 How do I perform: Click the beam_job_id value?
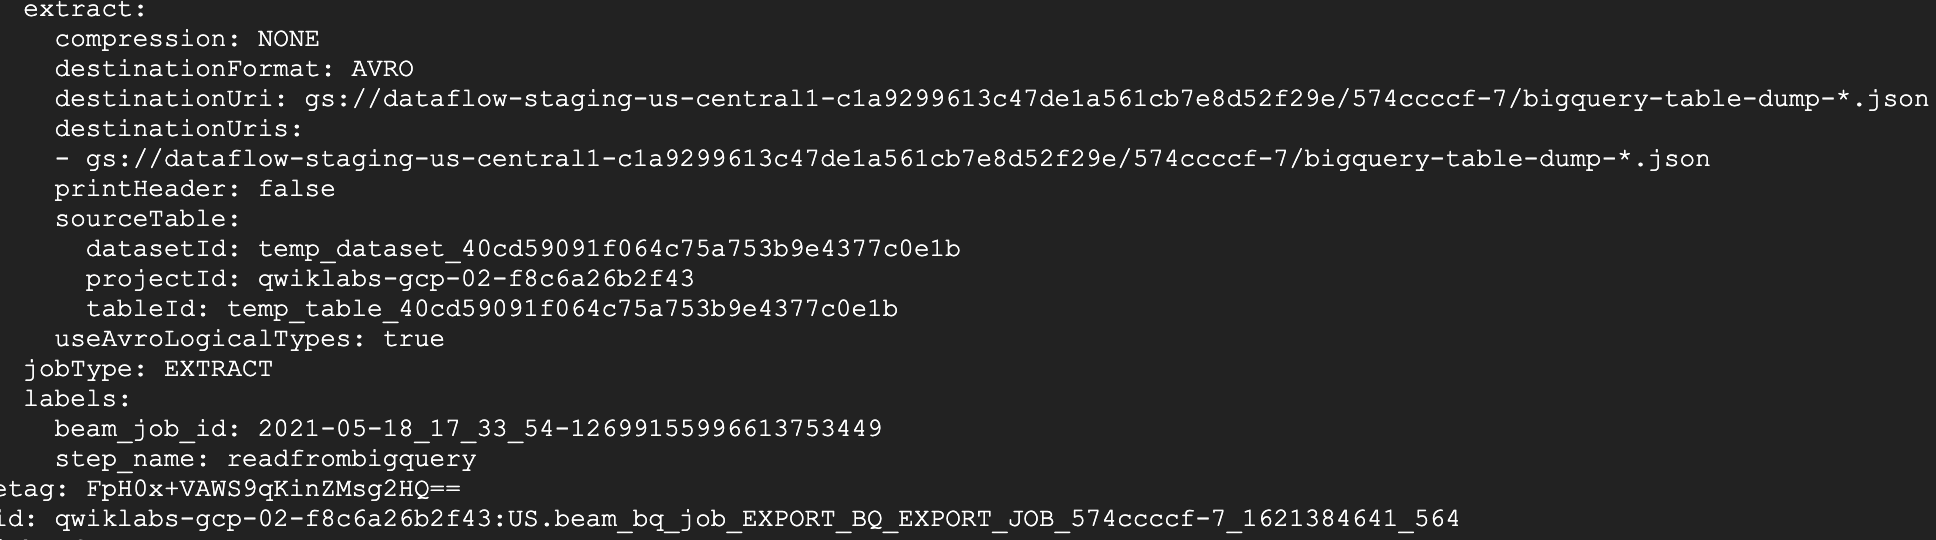click(570, 429)
